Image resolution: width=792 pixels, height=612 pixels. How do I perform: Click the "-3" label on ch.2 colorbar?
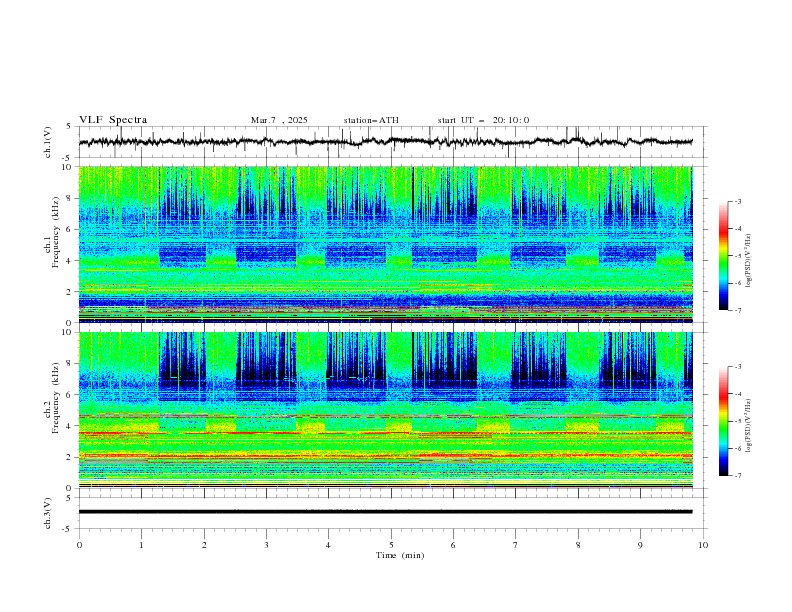(x=737, y=367)
